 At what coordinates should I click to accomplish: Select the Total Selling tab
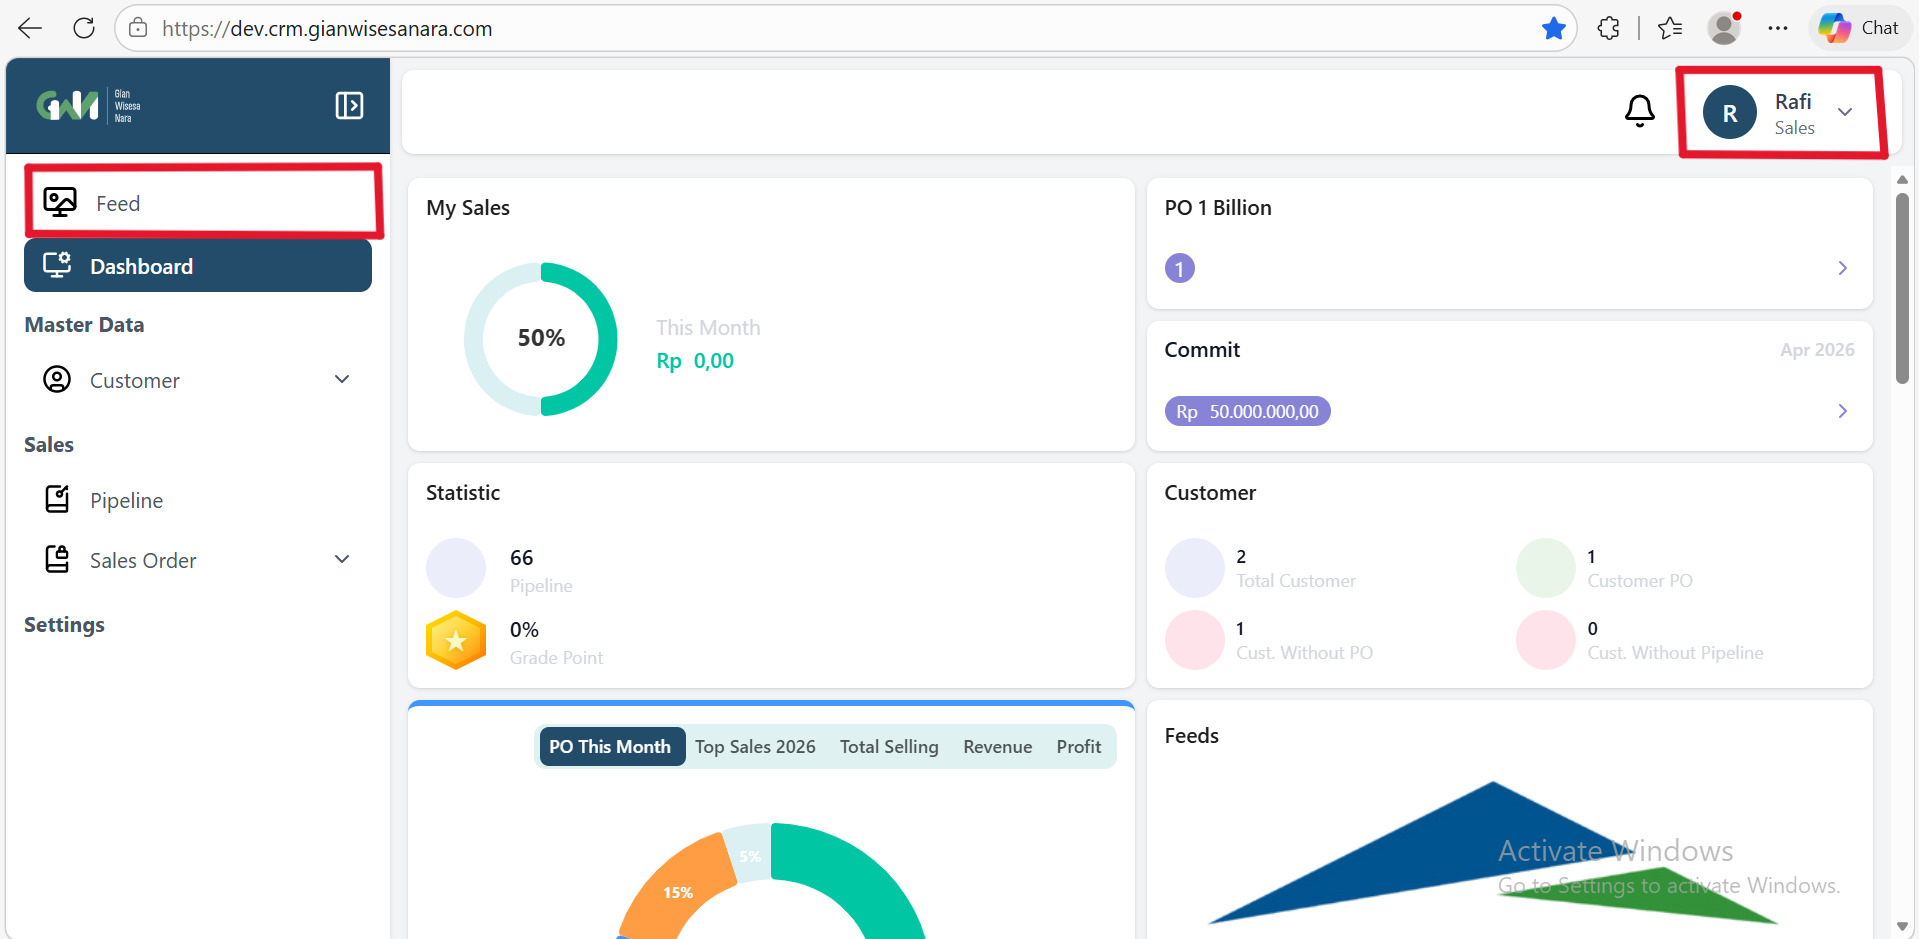tap(889, 747)
